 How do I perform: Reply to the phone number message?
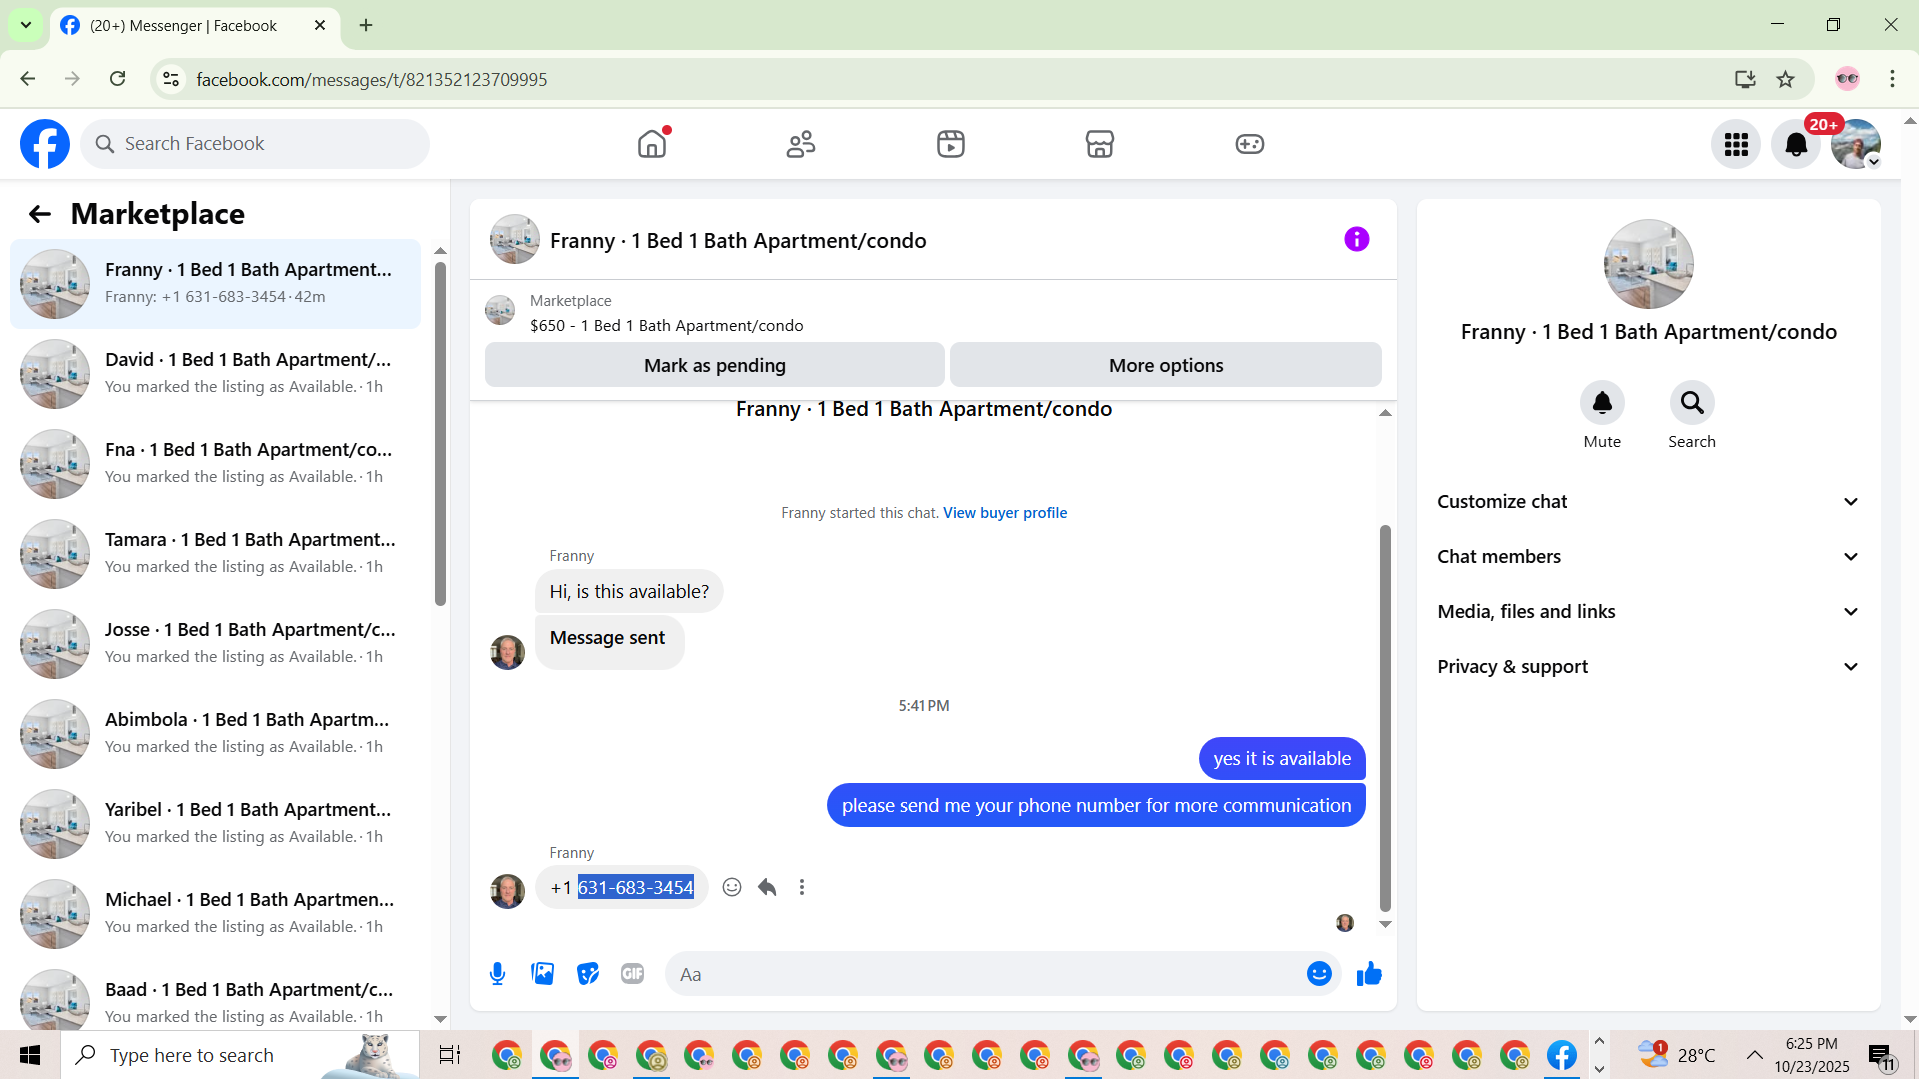click(767, 888)
